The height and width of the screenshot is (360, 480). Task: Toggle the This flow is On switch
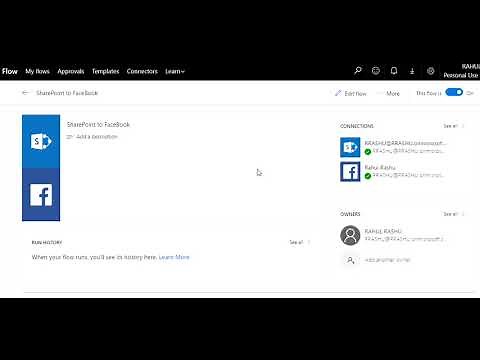click(454, 92)
